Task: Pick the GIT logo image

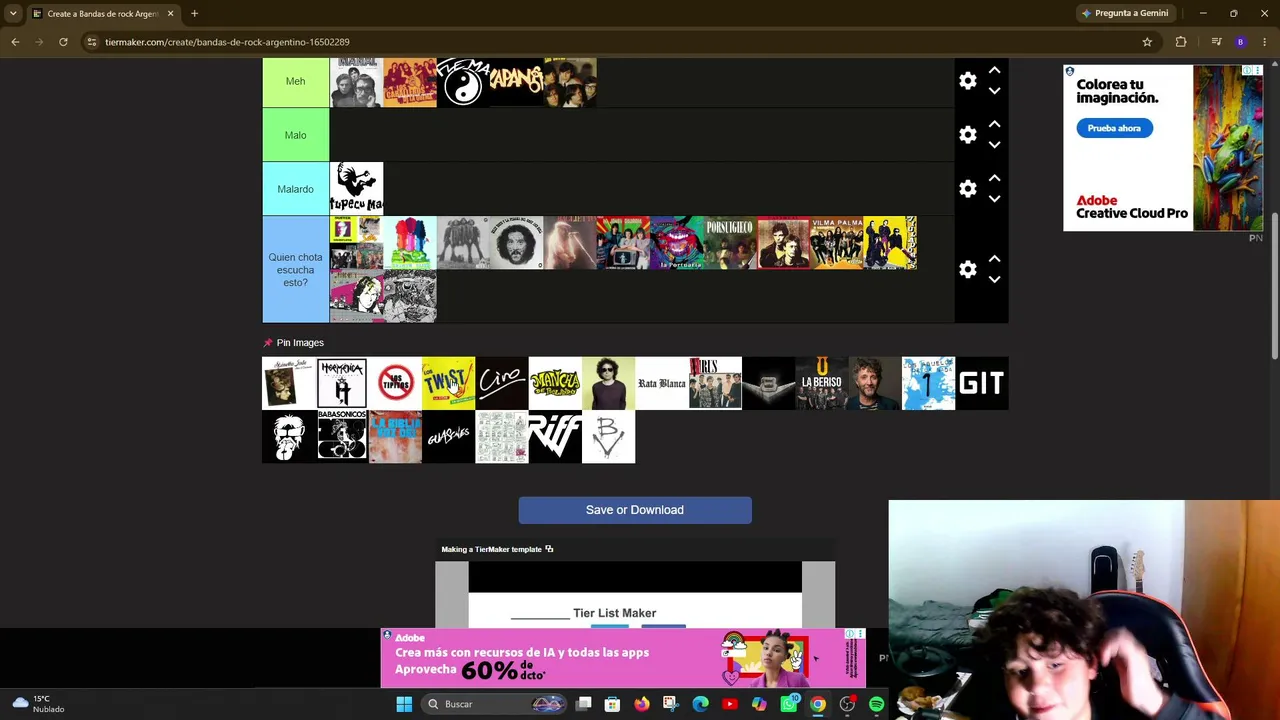Action: click(982, 383)
